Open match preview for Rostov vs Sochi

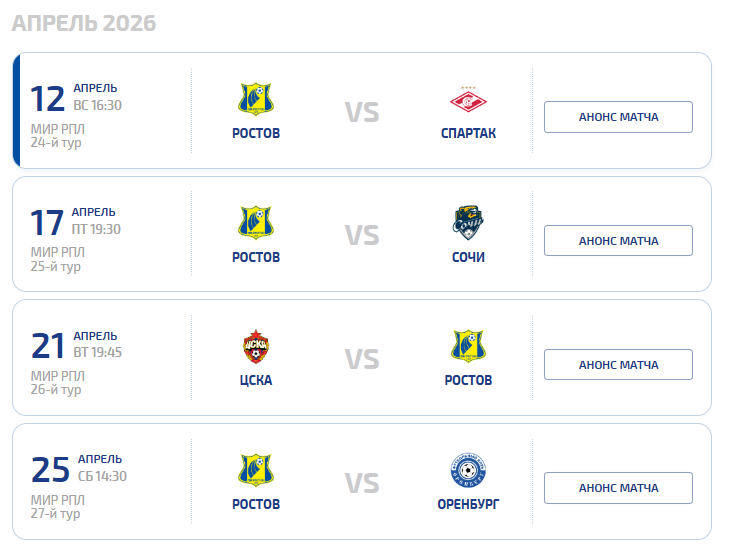tap(618, 241)
